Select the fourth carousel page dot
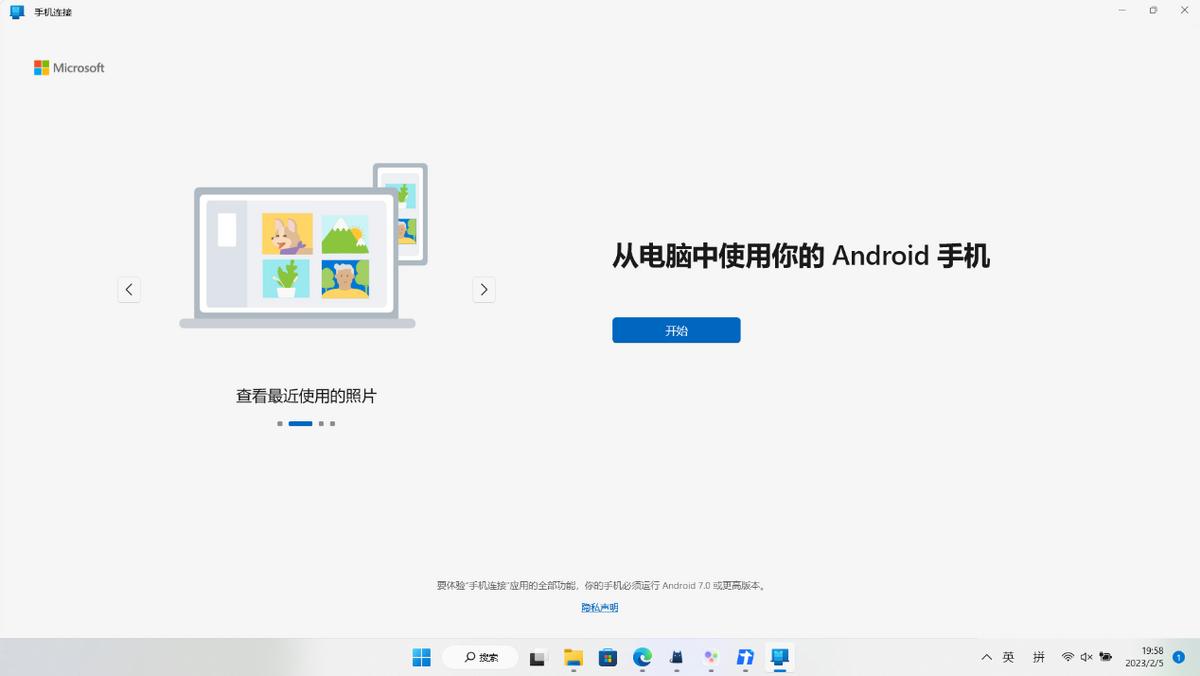1200x676 pixels. coord(333,424)
